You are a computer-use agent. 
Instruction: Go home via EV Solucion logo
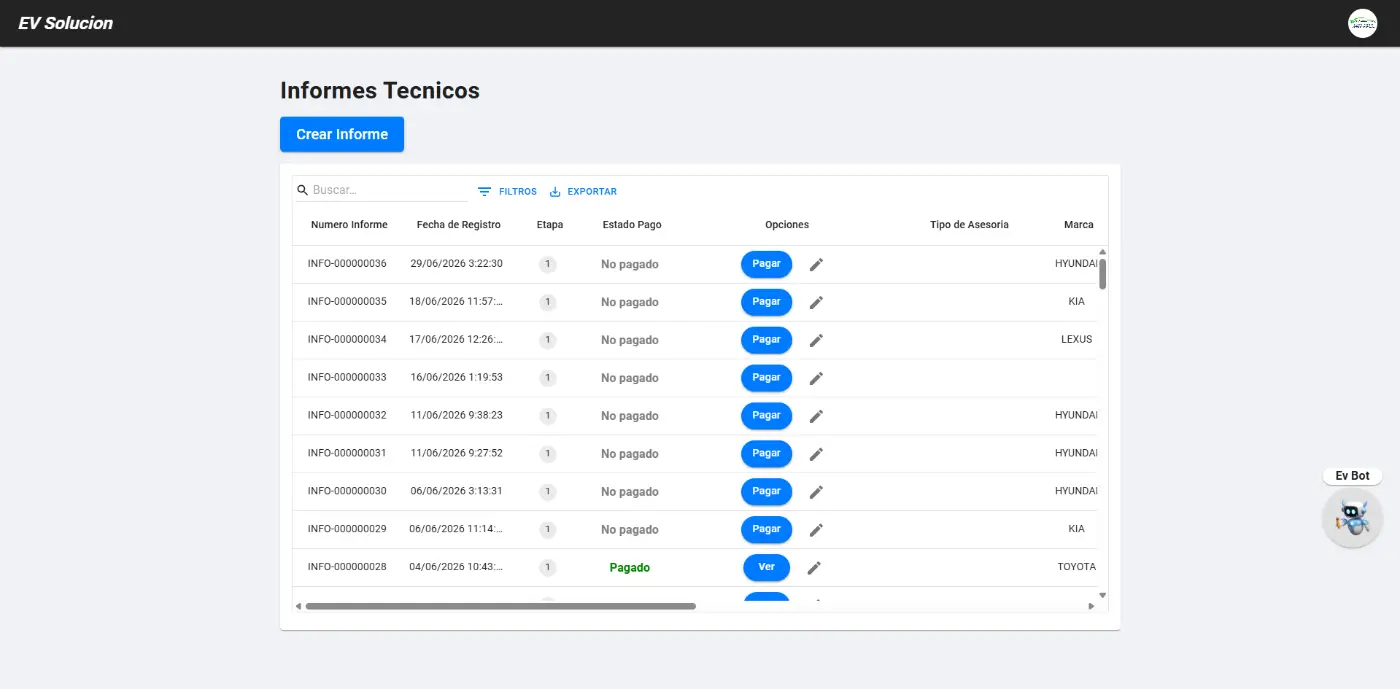coord(66,23)
